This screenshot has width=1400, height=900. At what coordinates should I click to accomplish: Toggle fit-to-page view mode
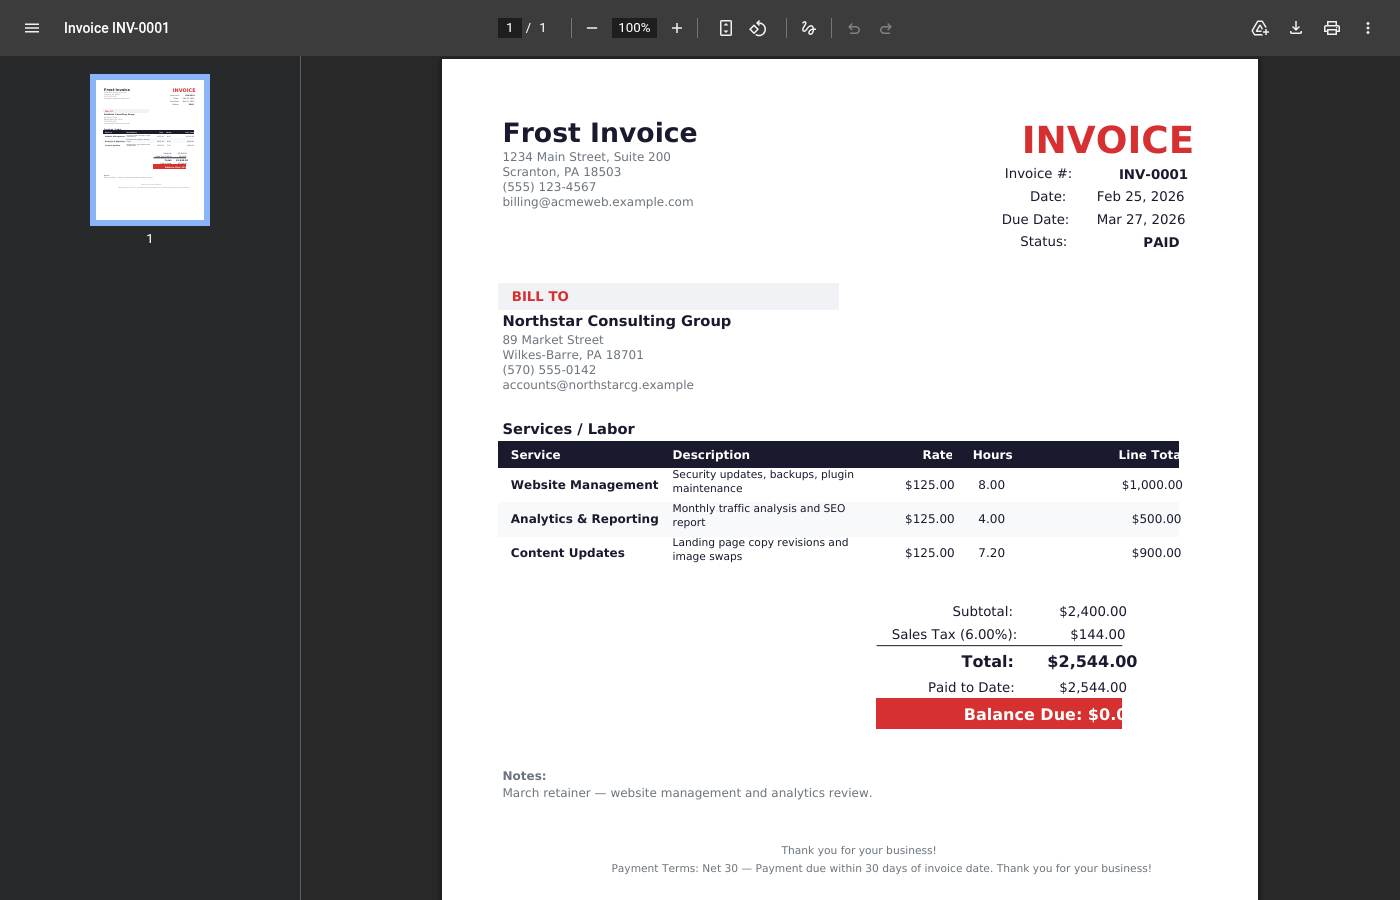[x=725, y=28]
